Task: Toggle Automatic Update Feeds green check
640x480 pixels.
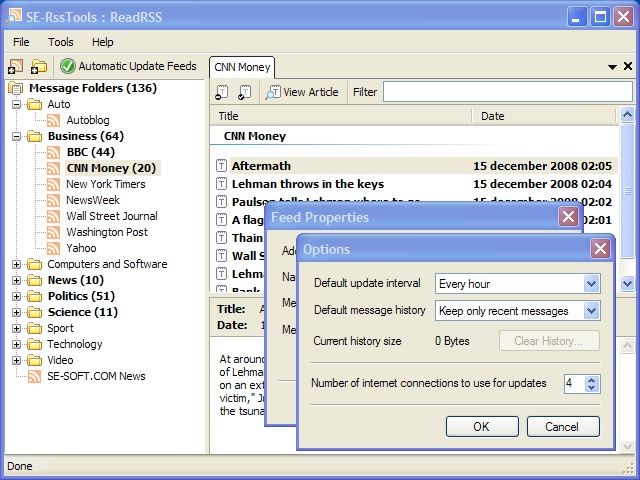Action: click(x=68, y=66)
